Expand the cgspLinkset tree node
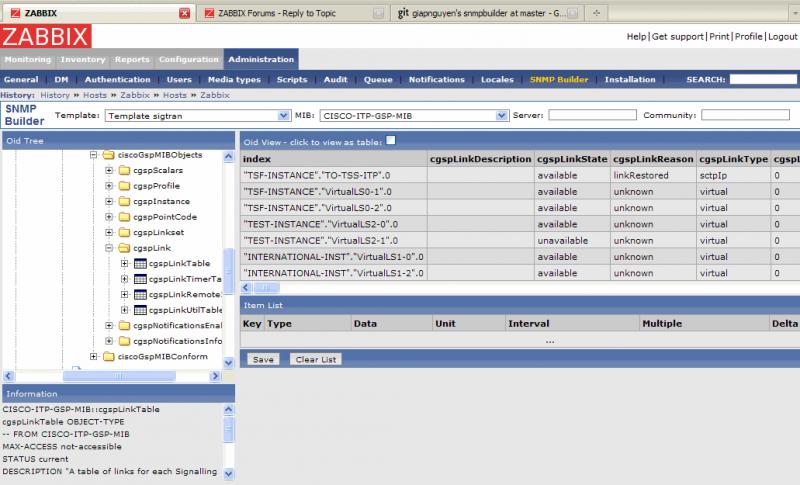Screen dimensions: 800x485 point(109,233)
